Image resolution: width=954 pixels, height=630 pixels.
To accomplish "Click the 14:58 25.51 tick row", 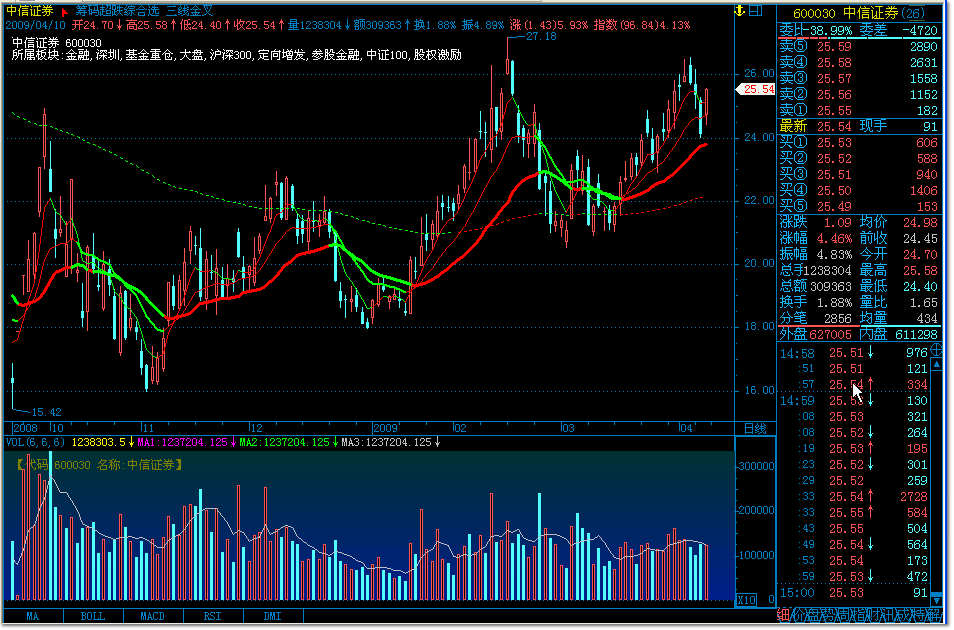I will pos(854,353).
